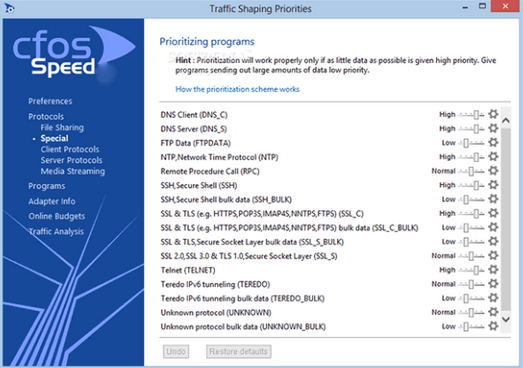Click the Restore defaults button

[238, 351]
